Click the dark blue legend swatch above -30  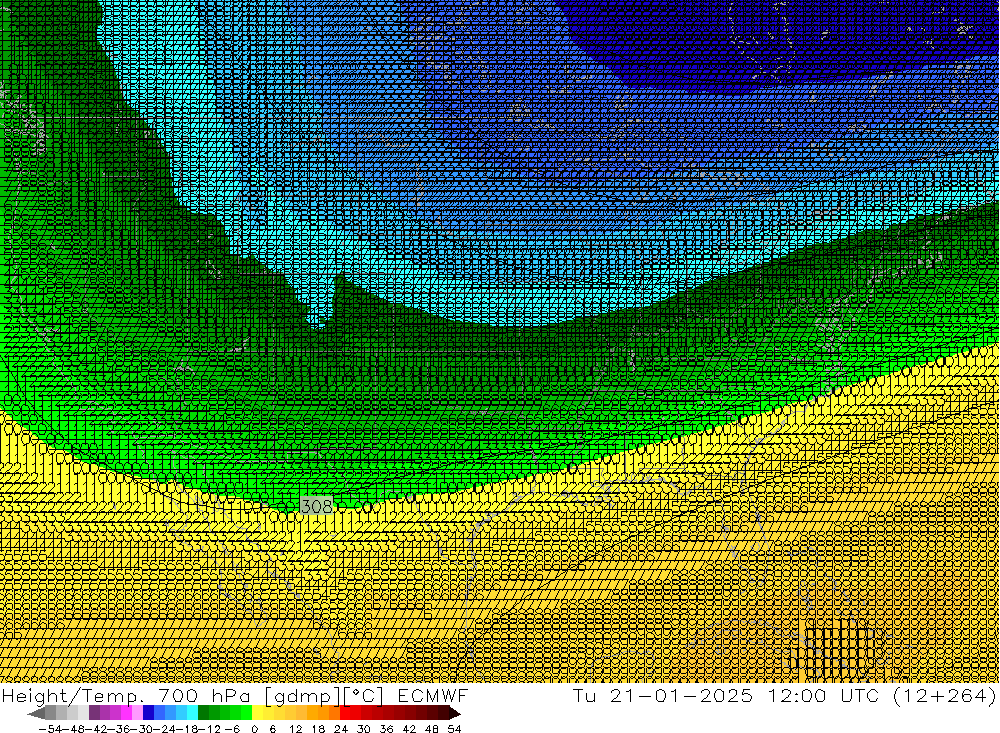click(x=148, y=713)
